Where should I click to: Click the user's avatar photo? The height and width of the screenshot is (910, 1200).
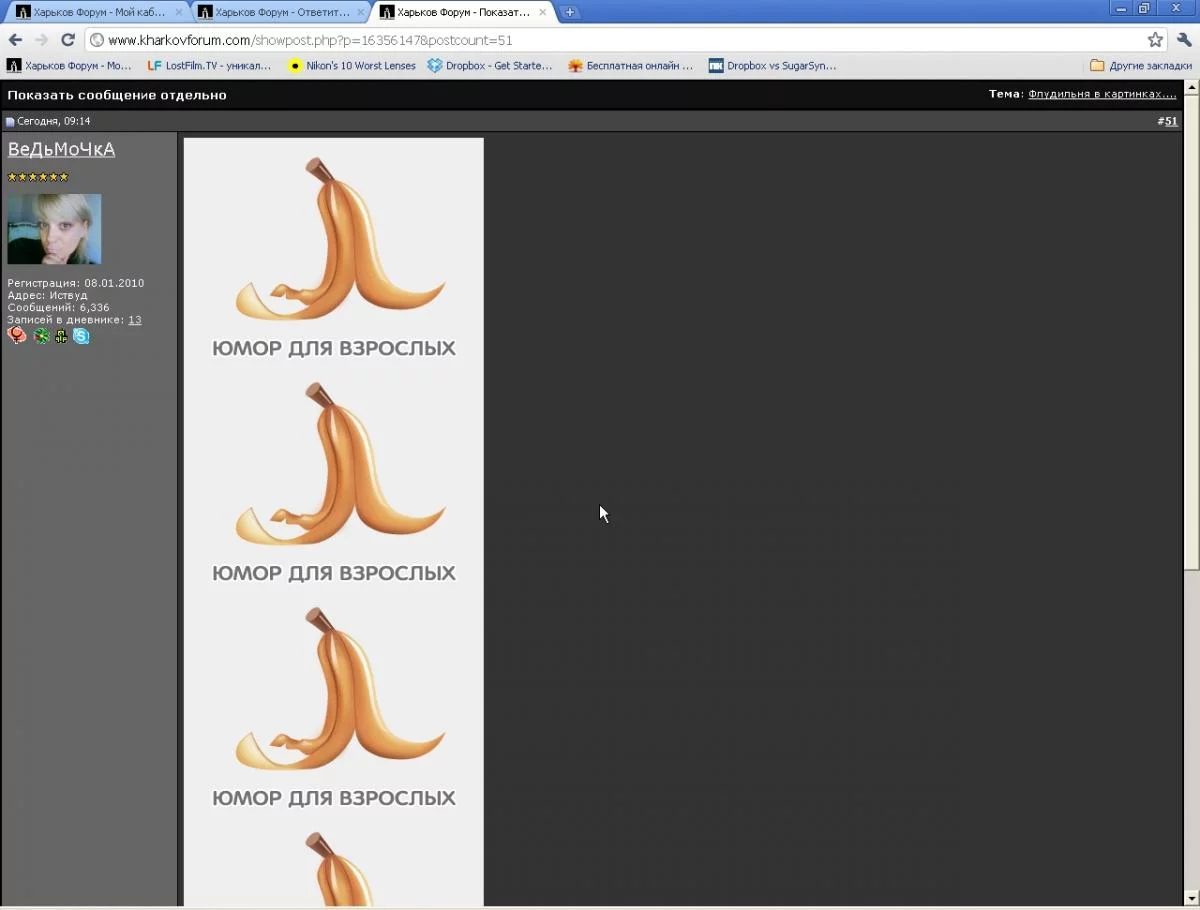54,229
